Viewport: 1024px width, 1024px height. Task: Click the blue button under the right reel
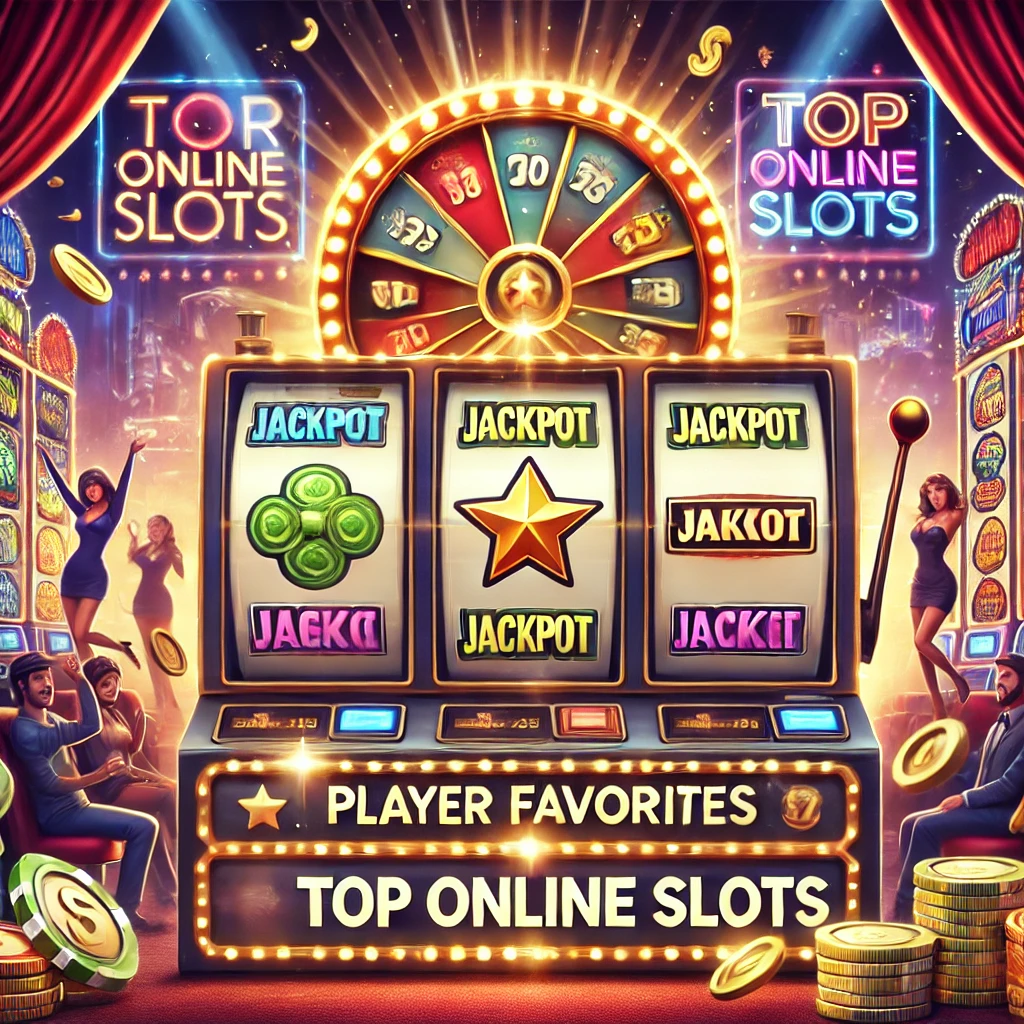click(808, 721)
